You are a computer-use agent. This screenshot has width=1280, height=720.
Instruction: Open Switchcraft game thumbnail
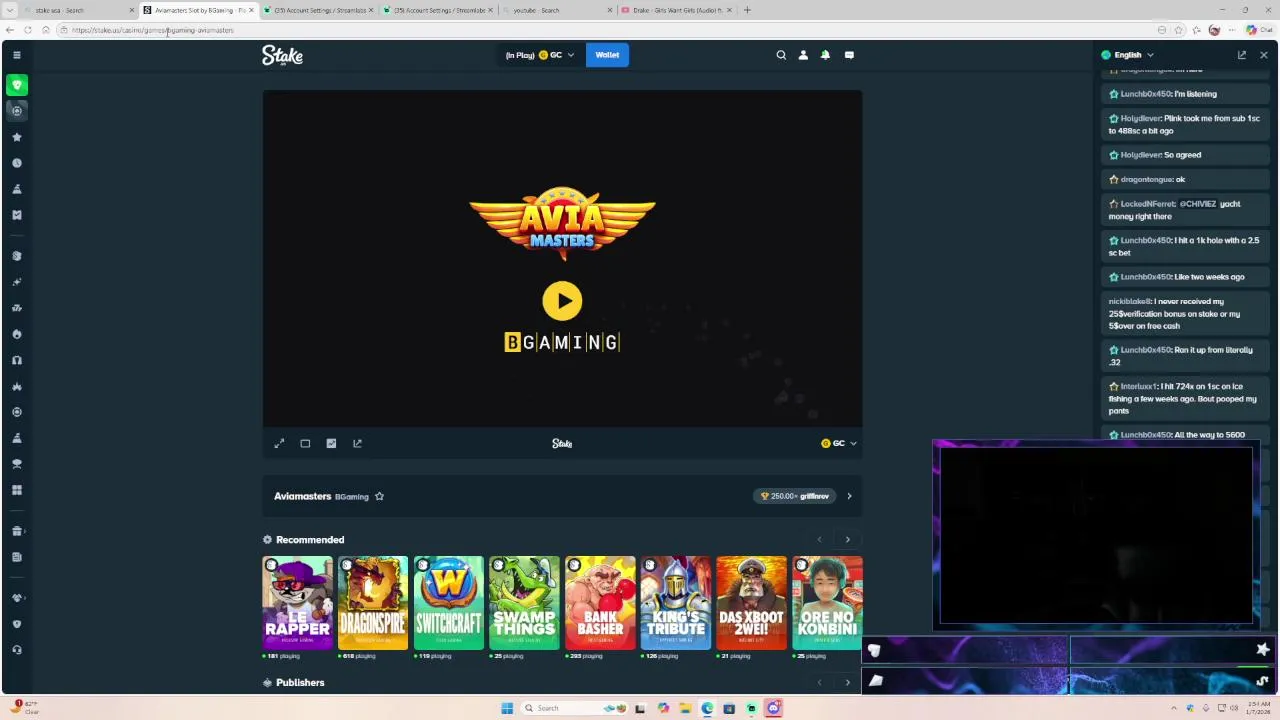coord(448,603)
